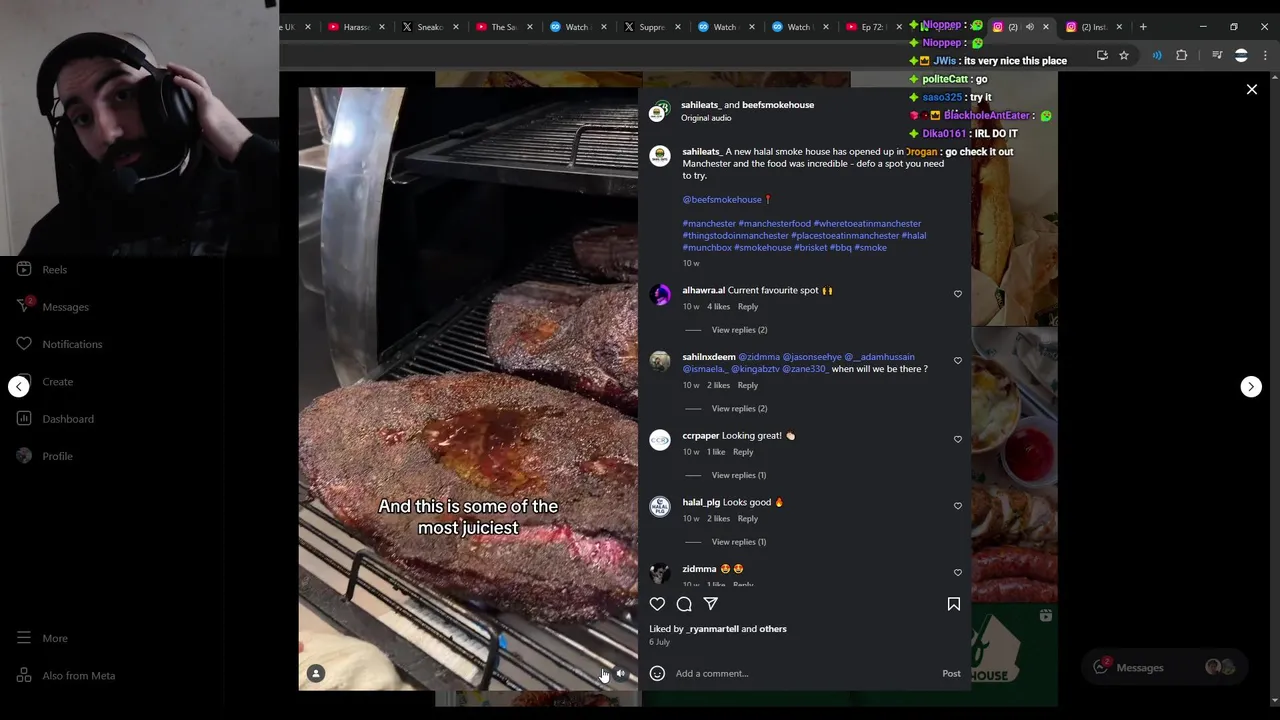The height and width of the screenshot is (720, 1280).
Task: Open a new browser tab
Action: (1143, 27)
